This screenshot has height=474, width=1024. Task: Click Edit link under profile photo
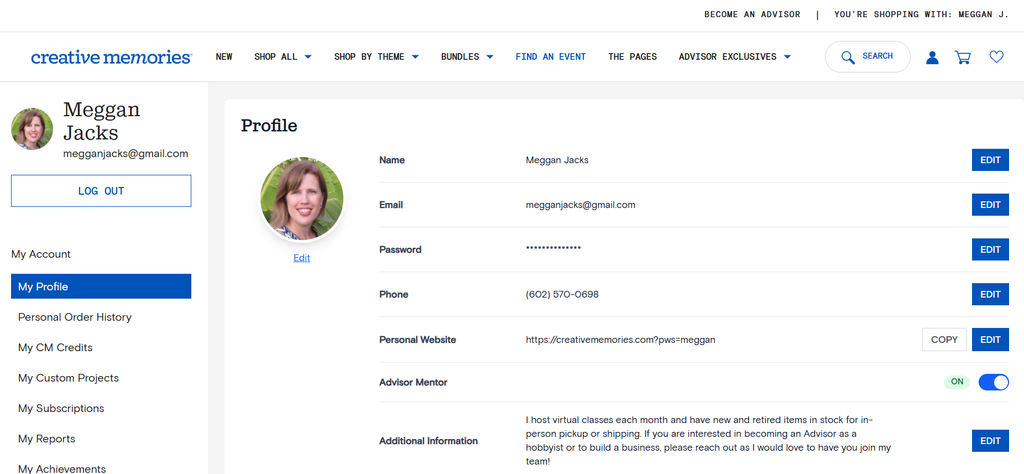click(302, 258)
